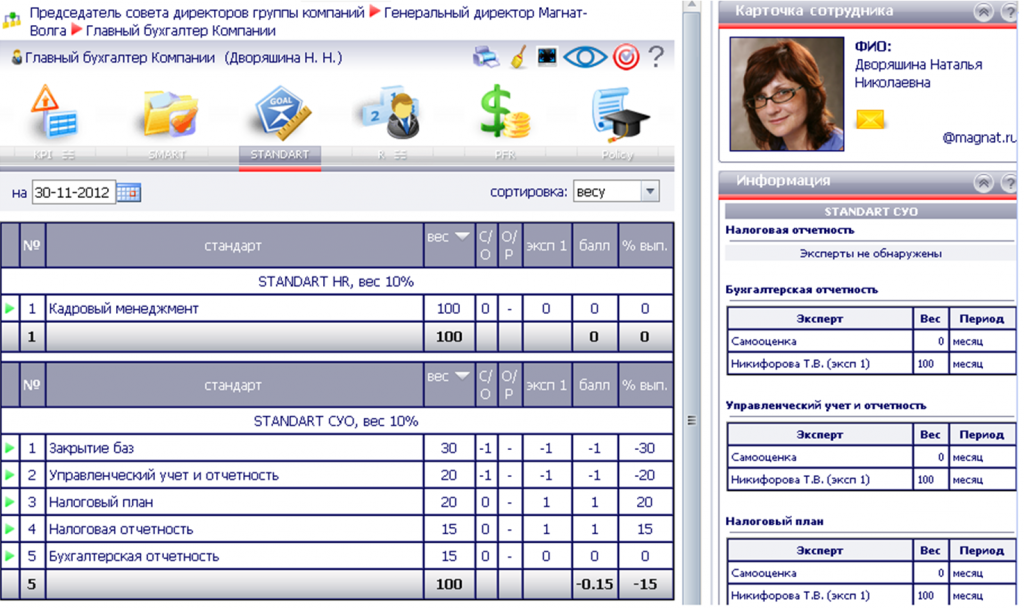Click Генеральный директор Магнат-Волга breadcrumb
Viewport: 1024px width, 609px height.
(485, 12)
